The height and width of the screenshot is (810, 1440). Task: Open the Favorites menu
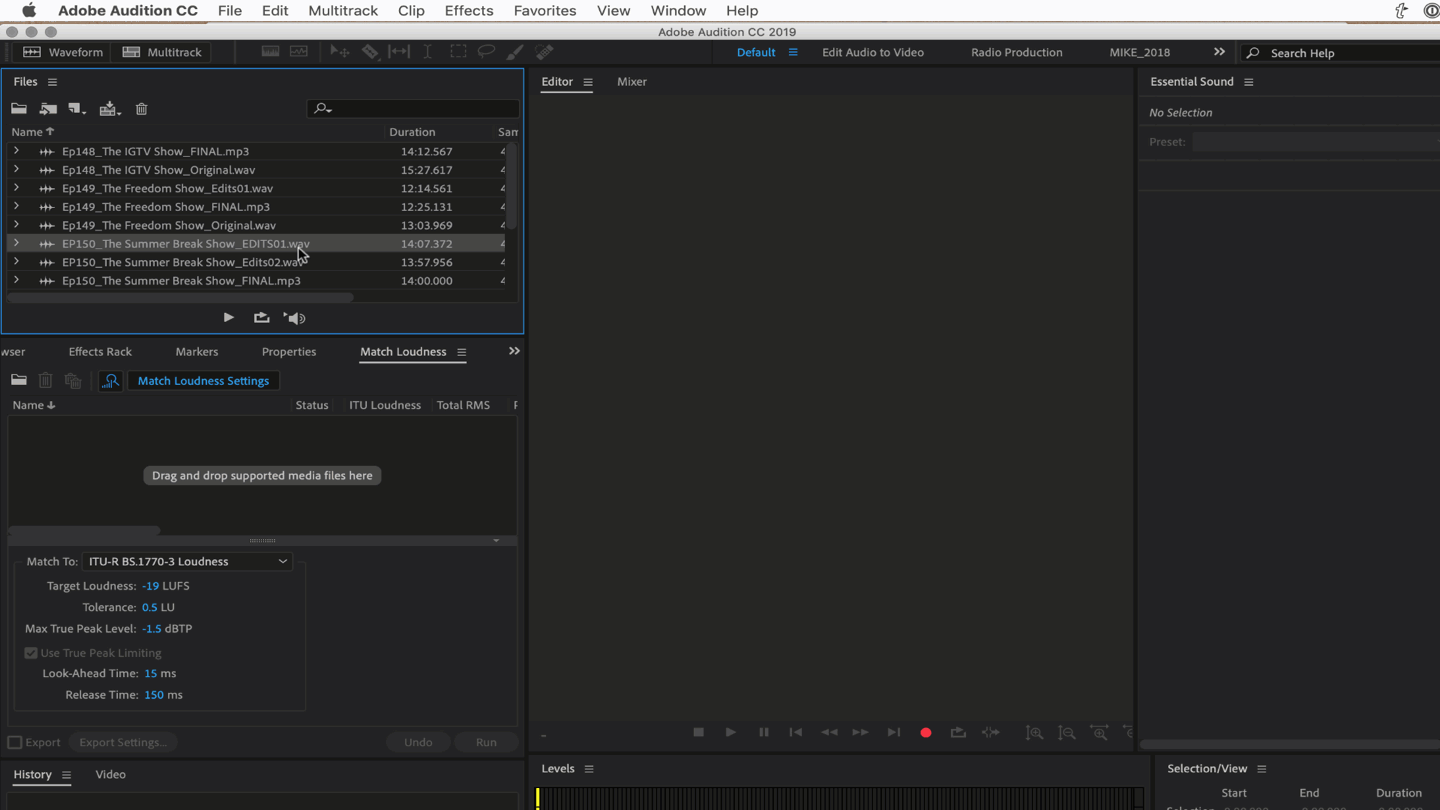point(545,11)
